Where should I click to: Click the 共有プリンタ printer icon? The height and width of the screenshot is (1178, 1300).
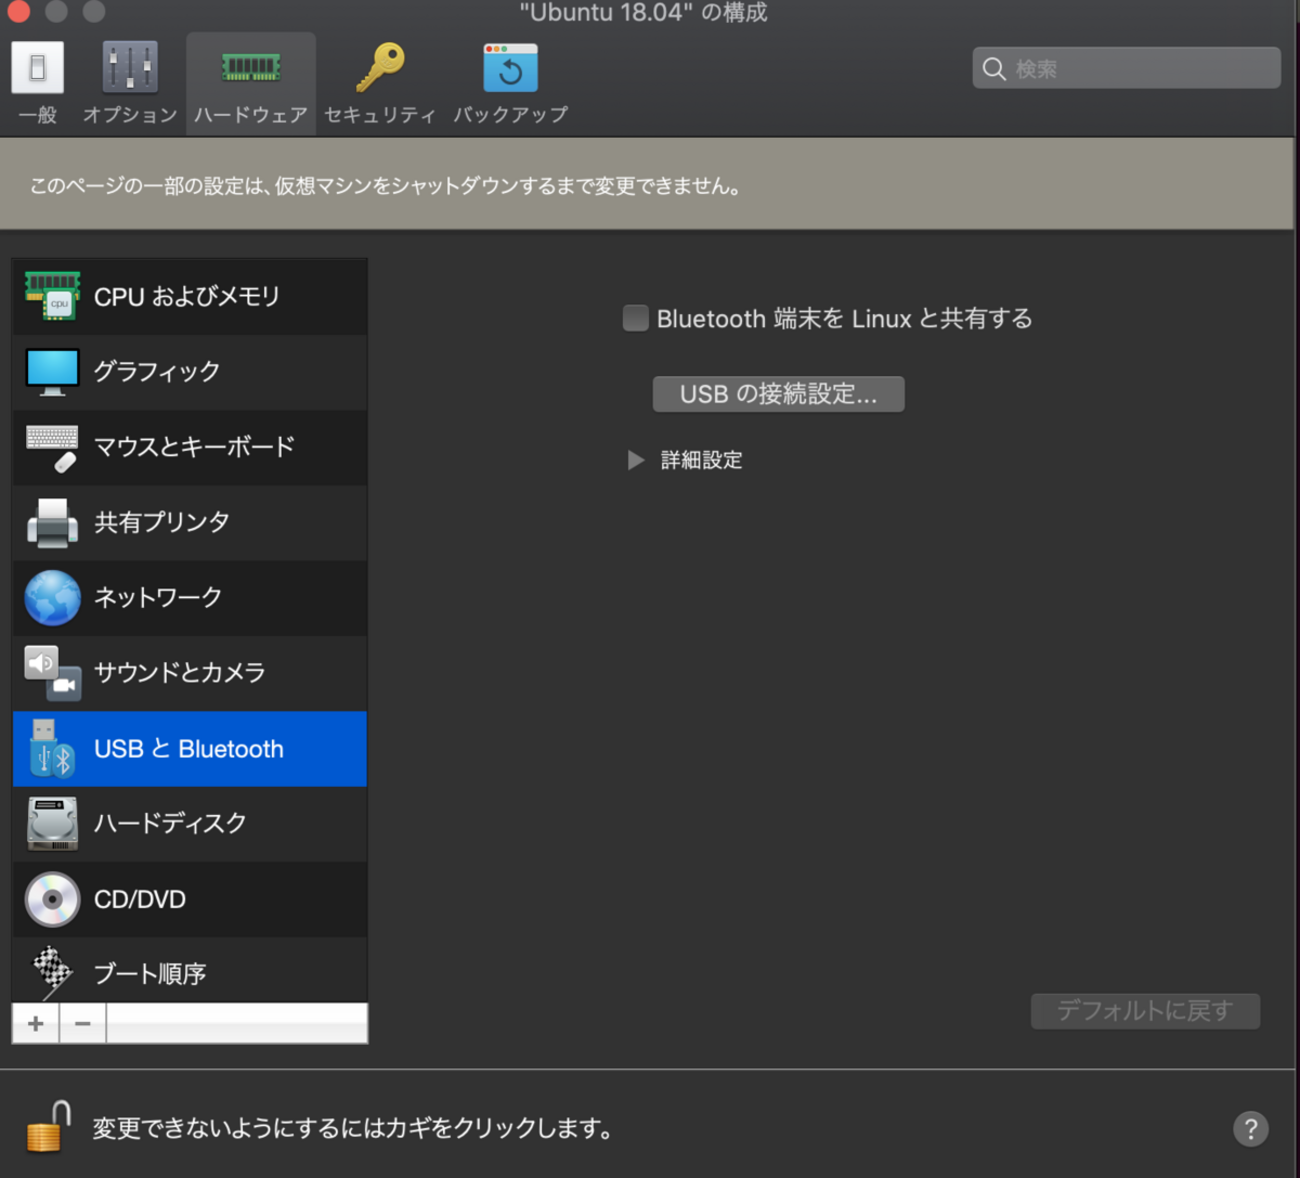[52, 522]
